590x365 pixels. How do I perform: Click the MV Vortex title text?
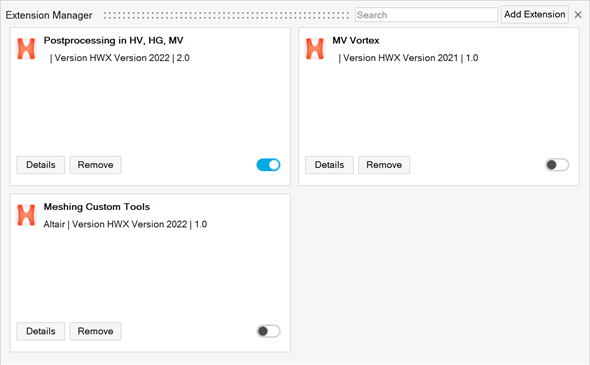(356, 40)
